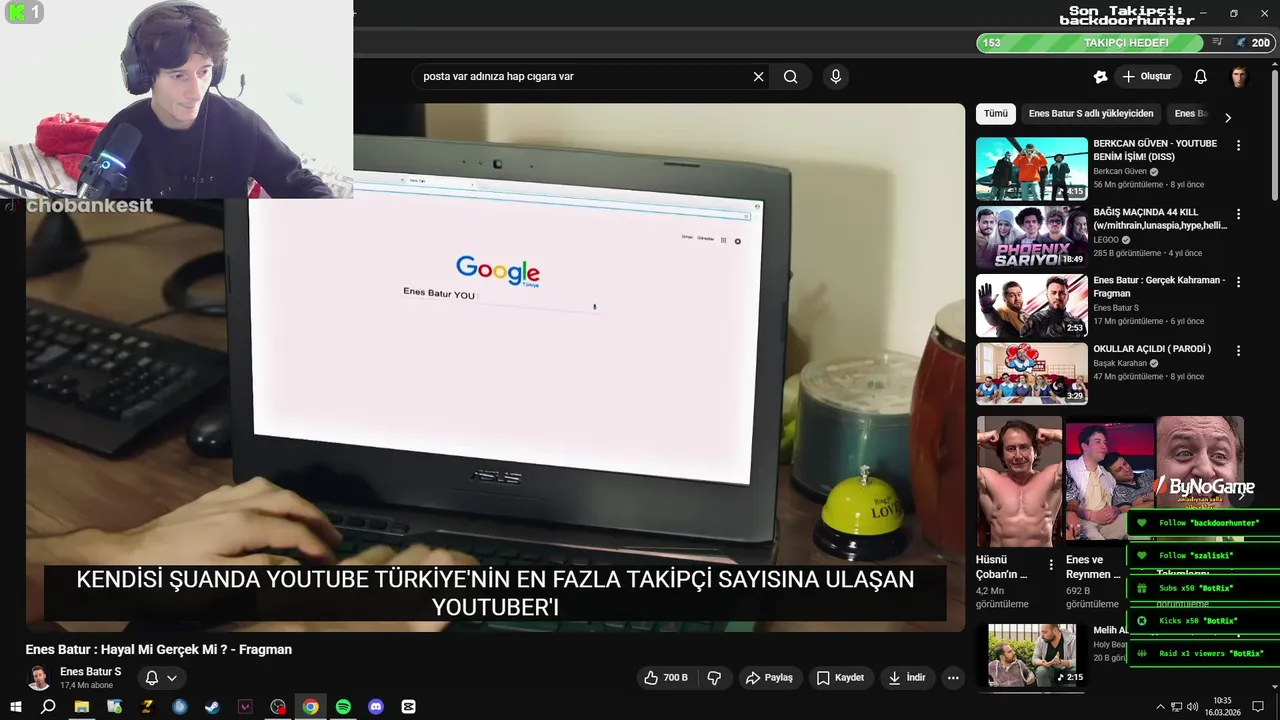Viewport: 1280px width, 720px height.
Task: Open the recording app with red dot
Action: point(278,707)
